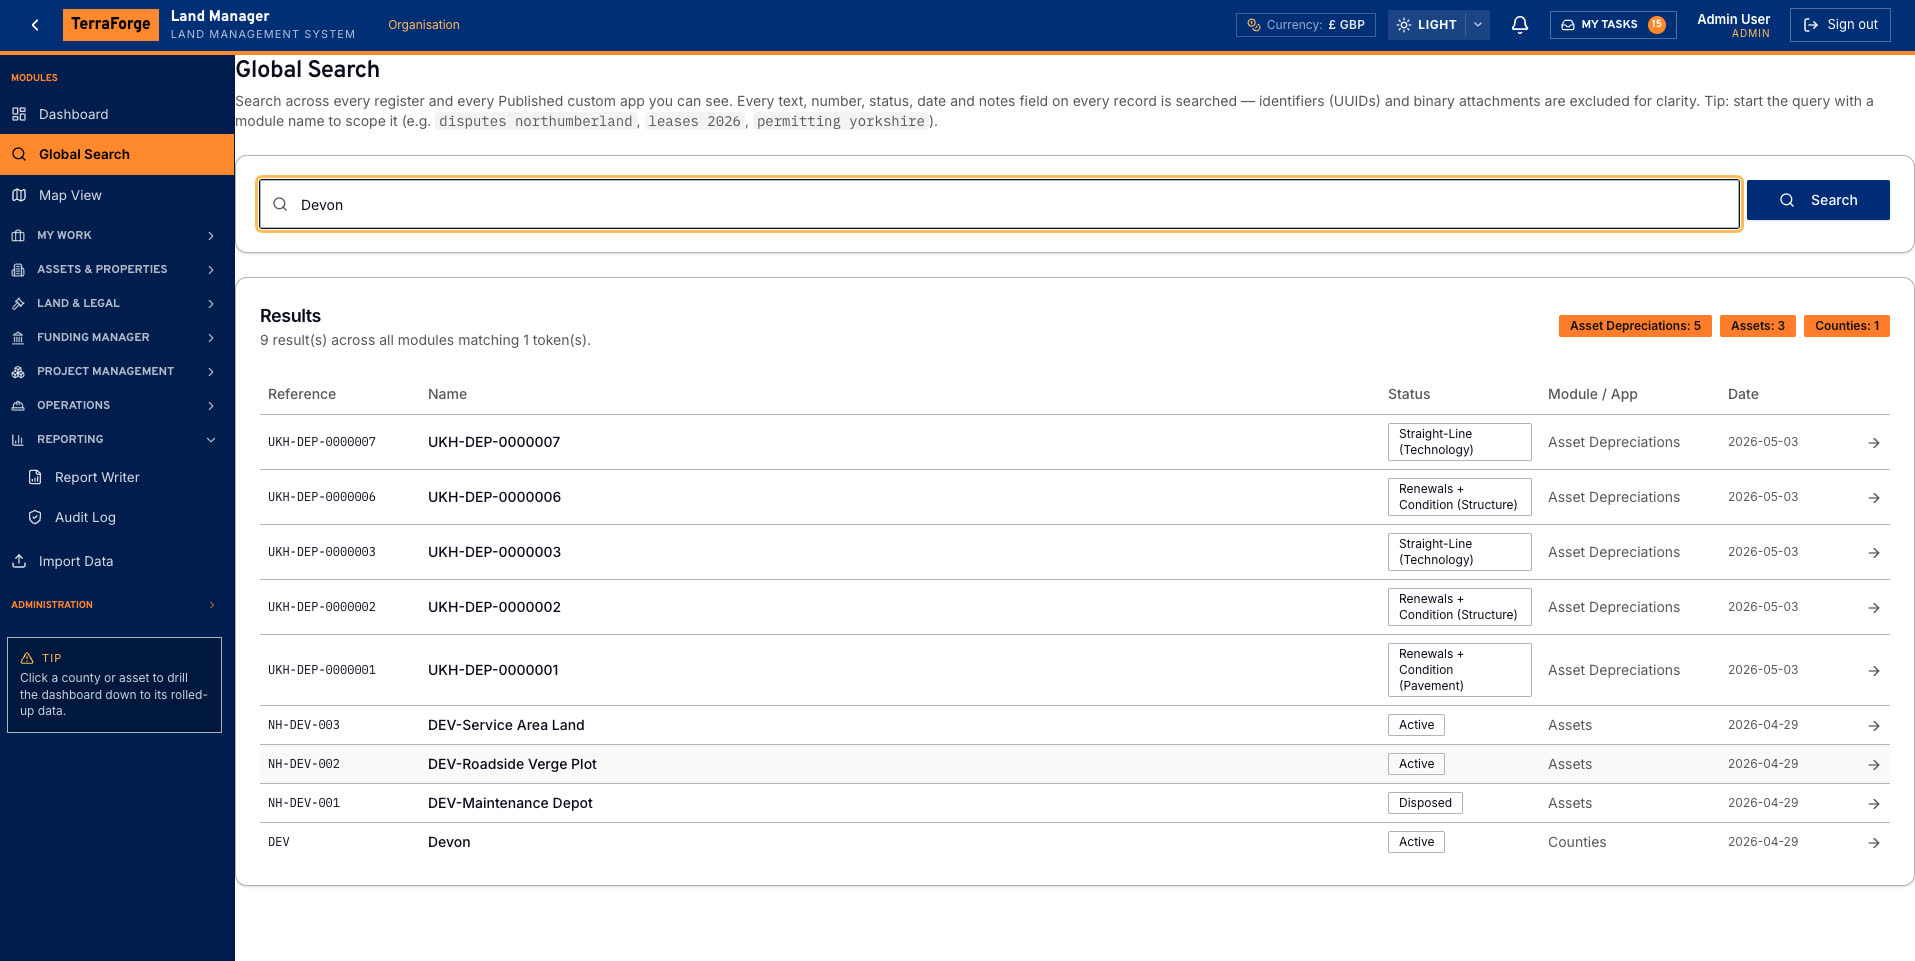Click the Audit Log shield icon
The height and width of the screenshot is (961, 1915).
click(x=35, y=517)
